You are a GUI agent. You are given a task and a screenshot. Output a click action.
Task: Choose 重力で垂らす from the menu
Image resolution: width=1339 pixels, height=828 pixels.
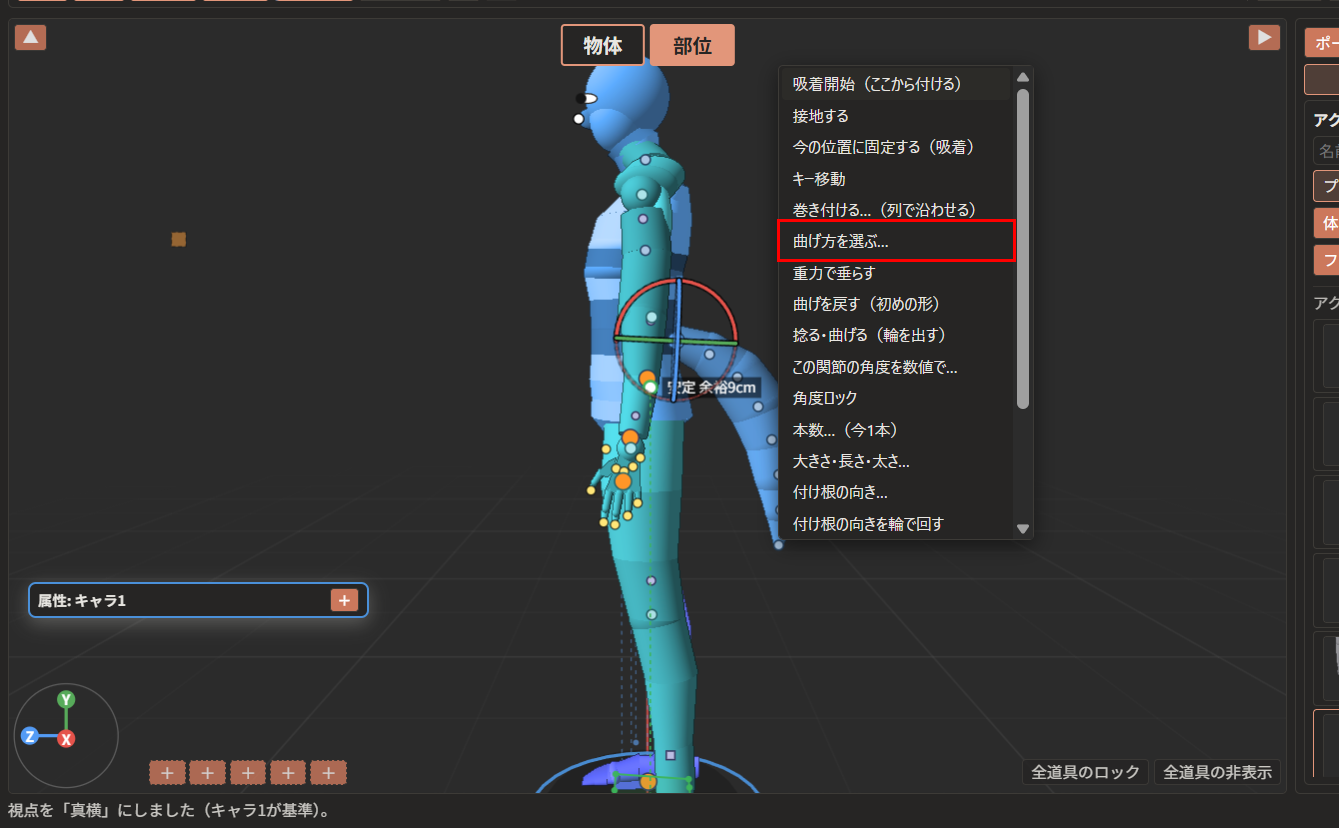[896, 273]
